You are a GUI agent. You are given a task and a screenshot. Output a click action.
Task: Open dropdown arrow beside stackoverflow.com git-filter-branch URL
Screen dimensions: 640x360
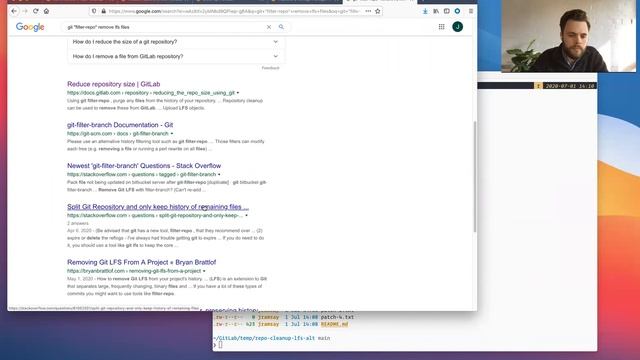[219, 175]
